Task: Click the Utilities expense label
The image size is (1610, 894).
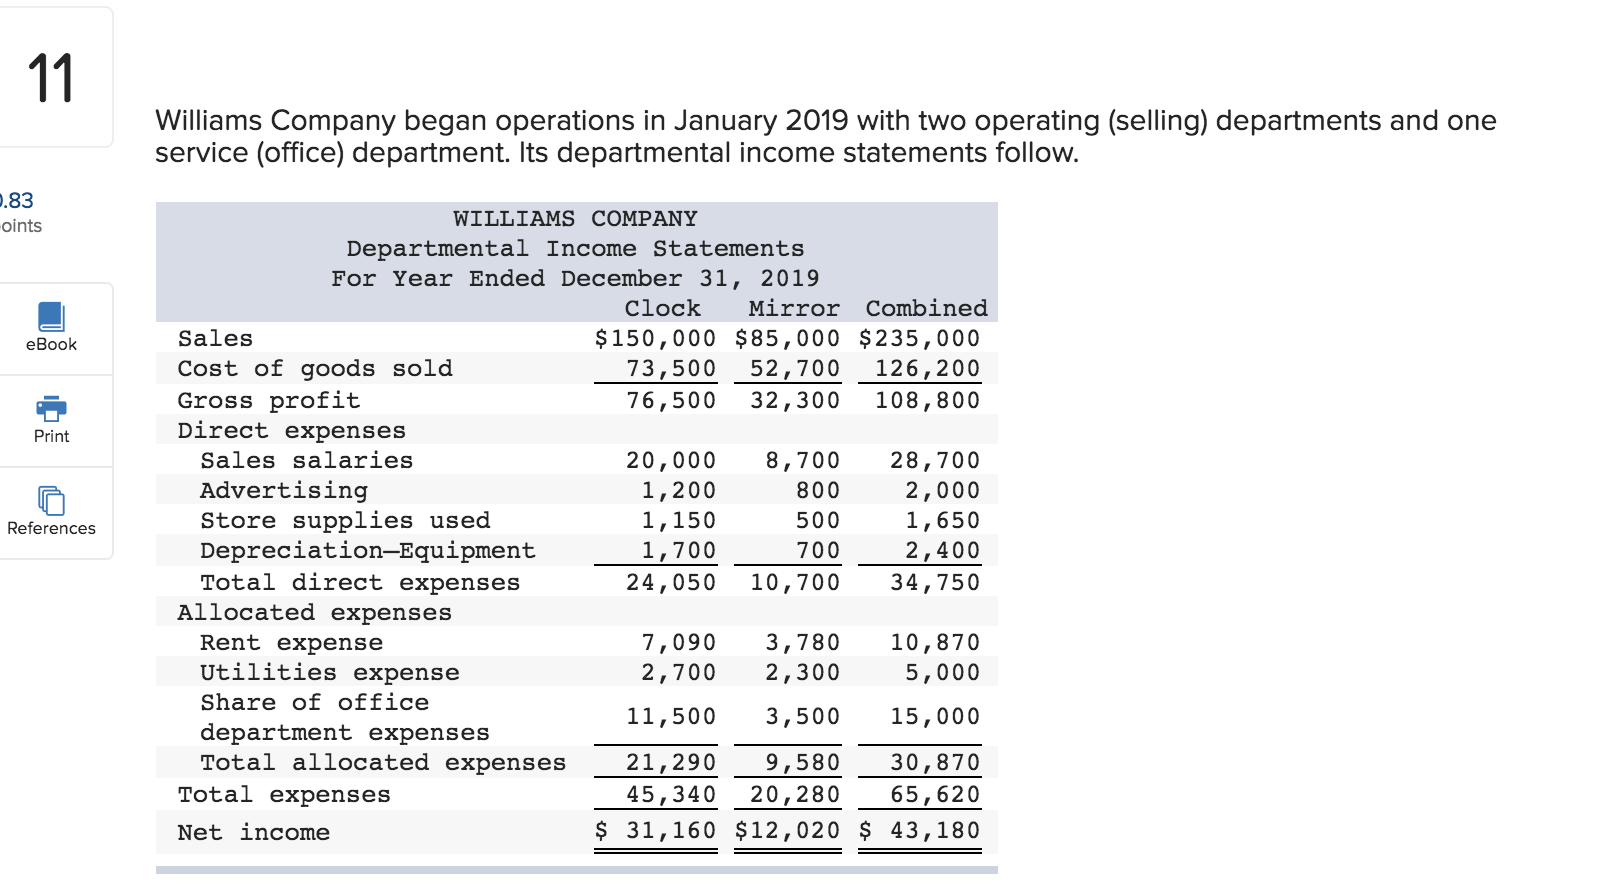Action: pyautogui.click(x=330, y=672)
